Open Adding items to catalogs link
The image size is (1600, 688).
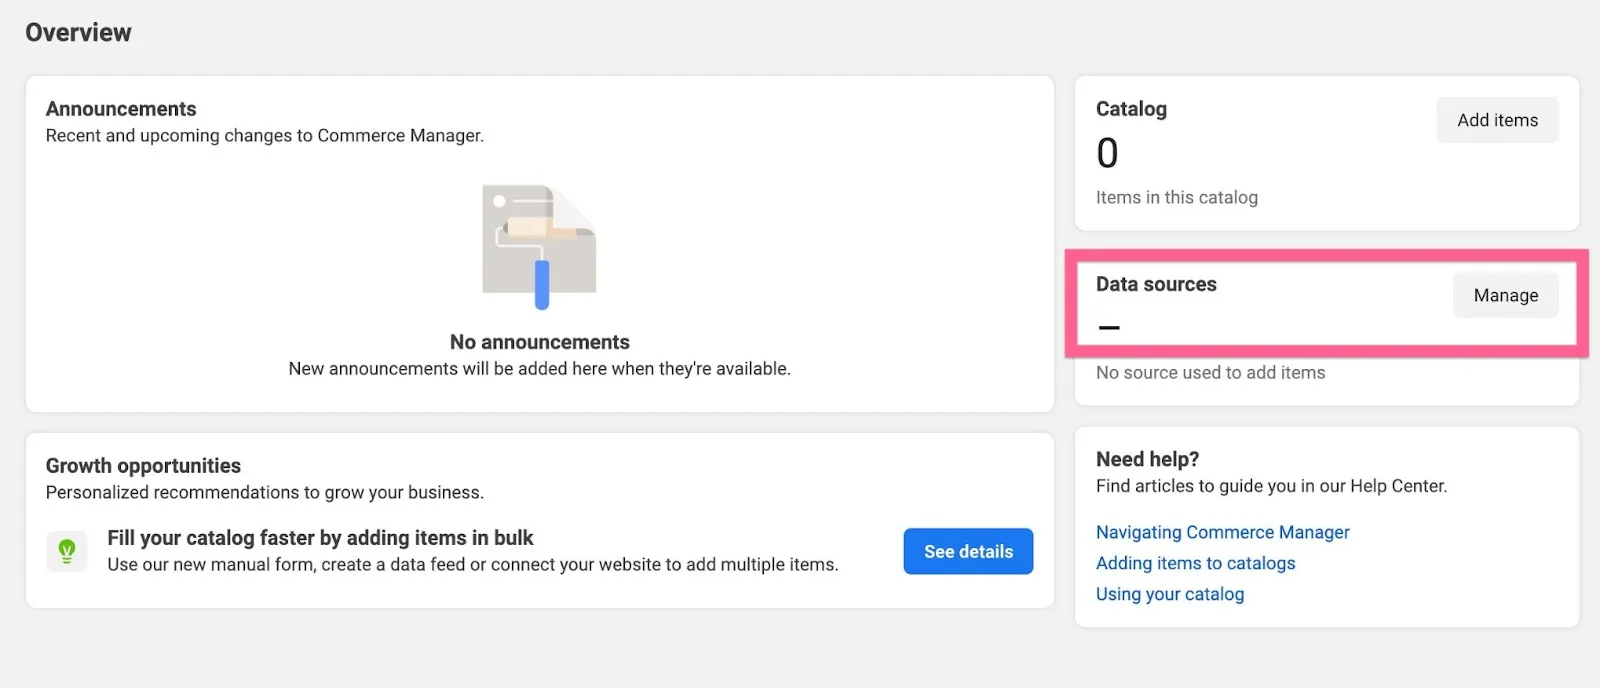coord(1195,563)
